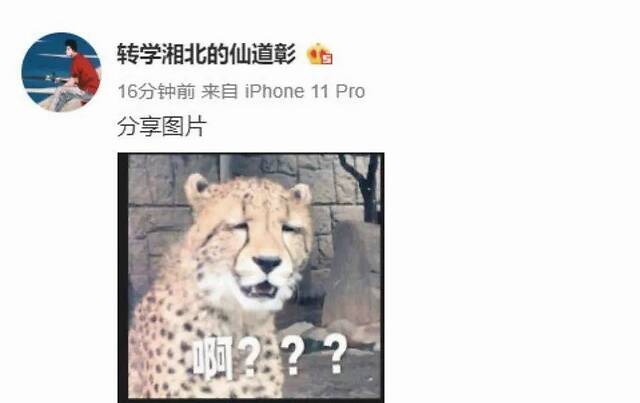Click the middle question mark on the meme
Viewport: 640px width, 403px height.
(292, 357)
